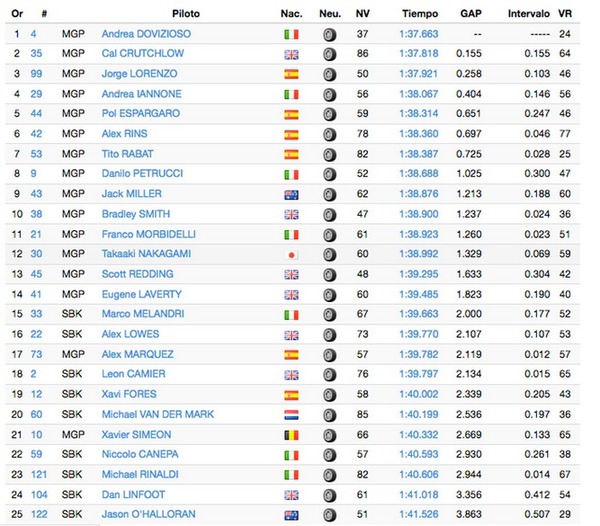Click the Japan flag in Nakagami's row
The image size is (600, 526).
tap(291, 255)
